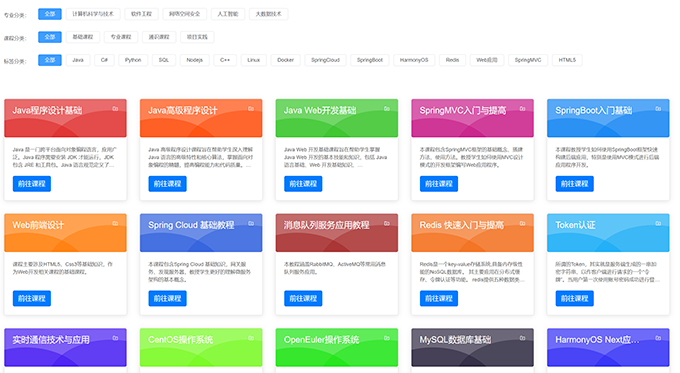Open Web前端设计 via its 前往课程 button
The width and height of the screenshot is (680, 373).
(x=32, y=298)
